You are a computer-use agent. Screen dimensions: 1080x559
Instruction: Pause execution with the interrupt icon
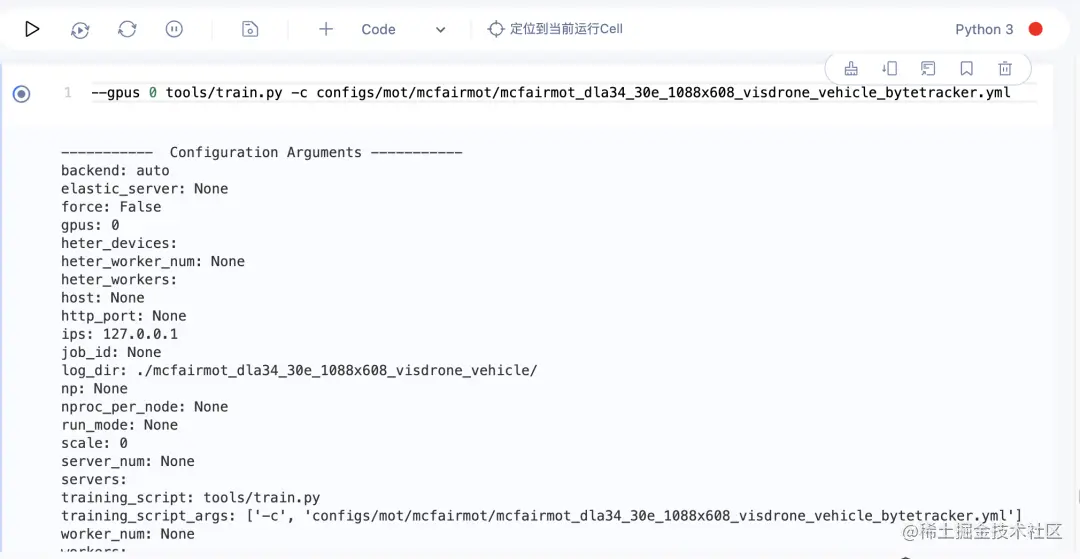click(x=174, y=29)
